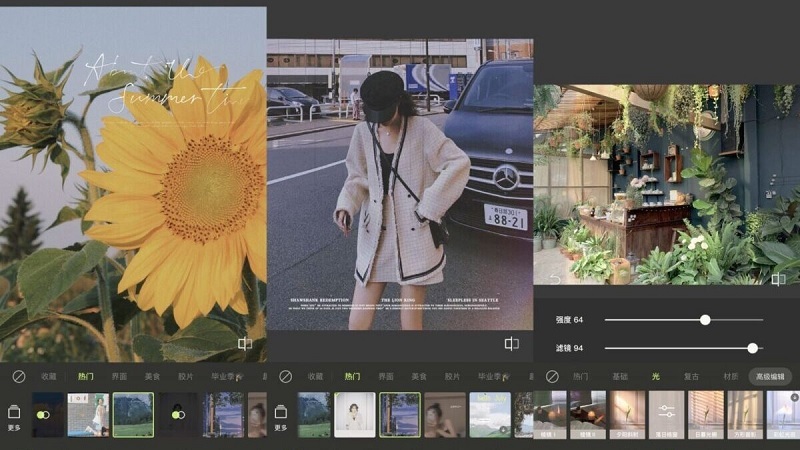
Task: Open 更多 filter store in the left panel
Action: click(x=14, y=416)
